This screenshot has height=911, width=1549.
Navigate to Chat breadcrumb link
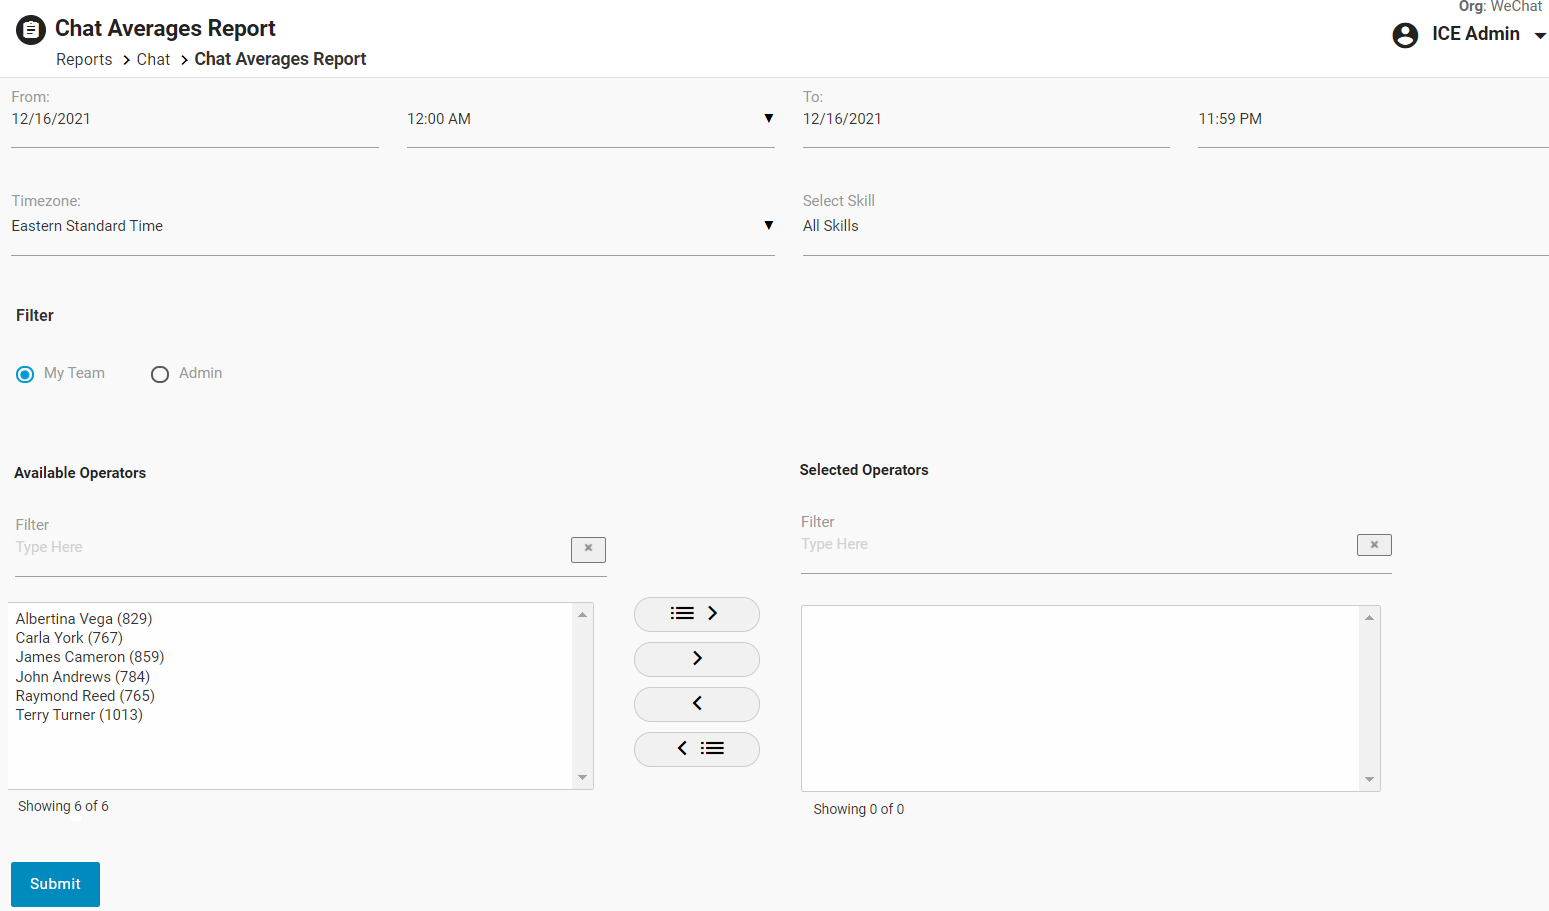tap(153, 60)
